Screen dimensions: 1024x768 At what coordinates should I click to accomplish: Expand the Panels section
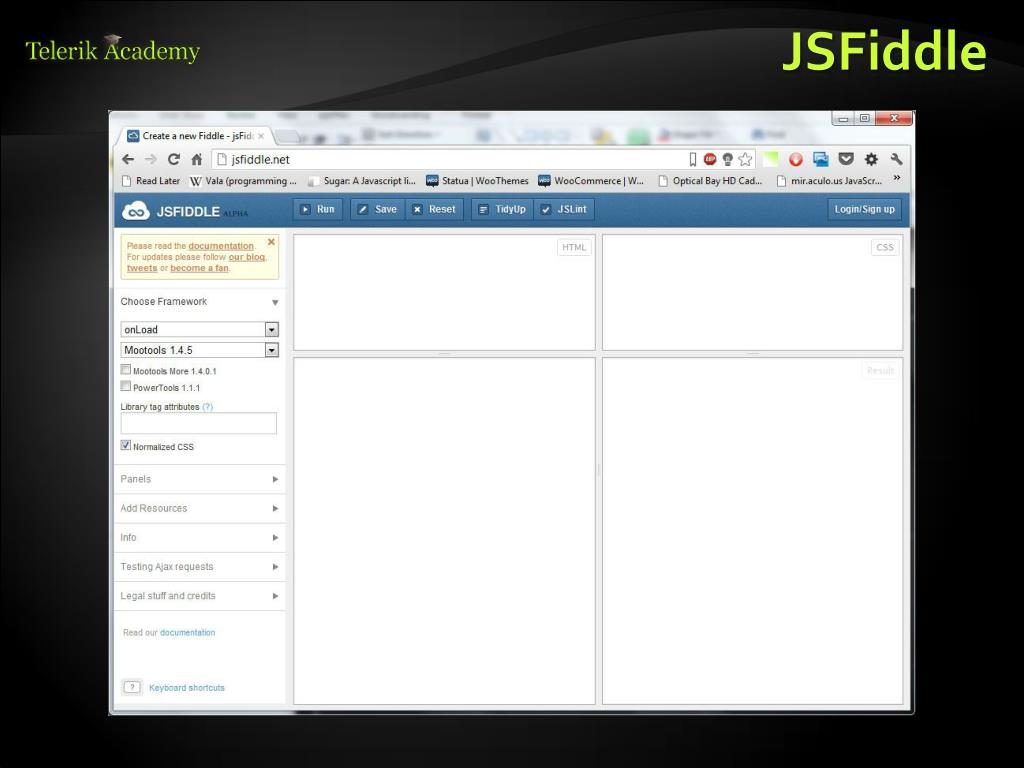200,479
